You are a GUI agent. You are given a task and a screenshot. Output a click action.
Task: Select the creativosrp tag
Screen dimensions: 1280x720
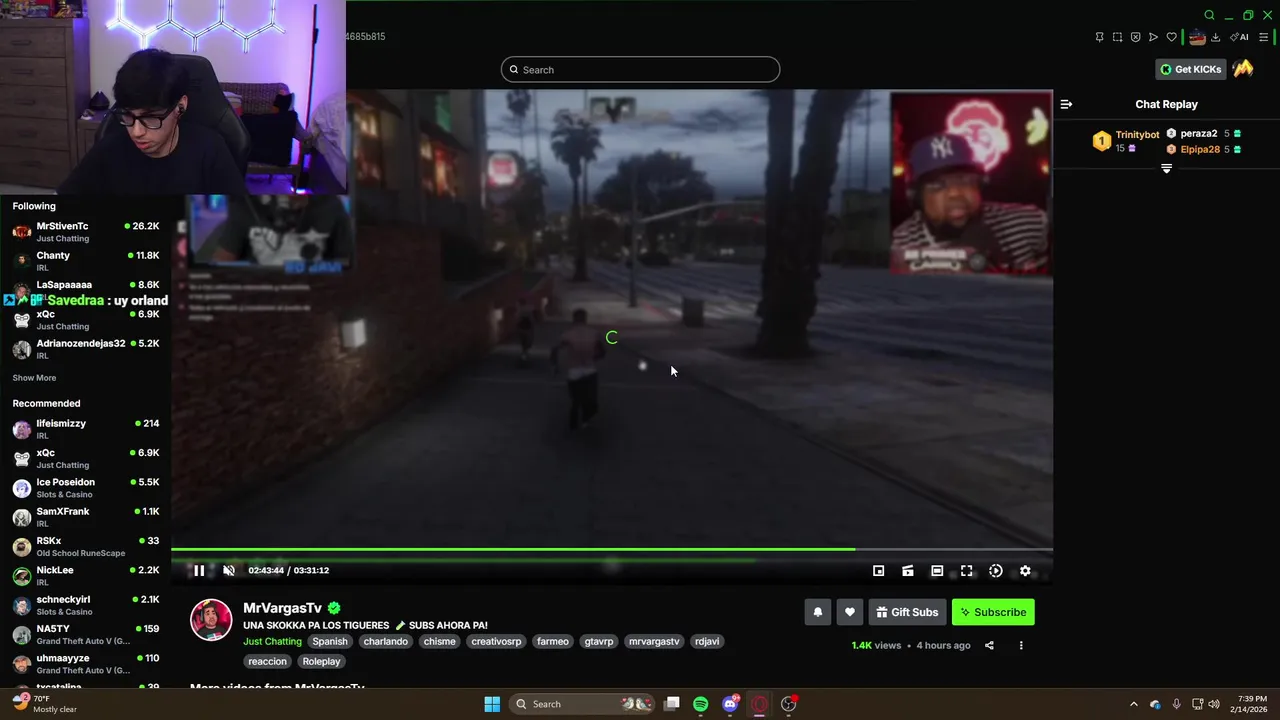[x=496, y=642]
